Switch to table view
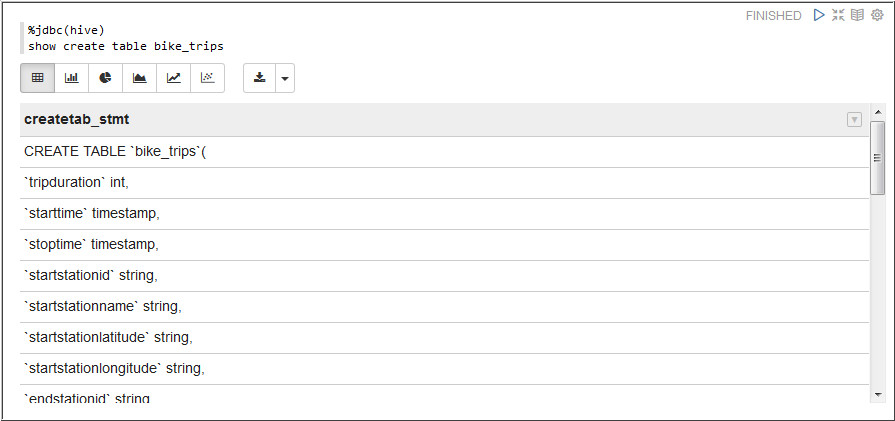Image resolution: width=895 pixels, height=421 pixels. [x=38, y=78]
